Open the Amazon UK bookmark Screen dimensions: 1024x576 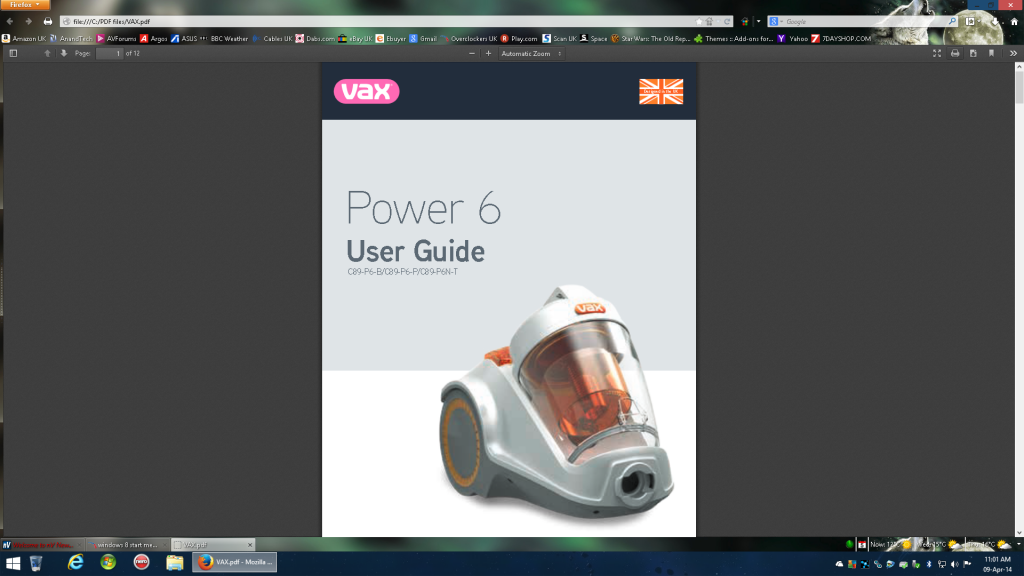tap(24, 39)
